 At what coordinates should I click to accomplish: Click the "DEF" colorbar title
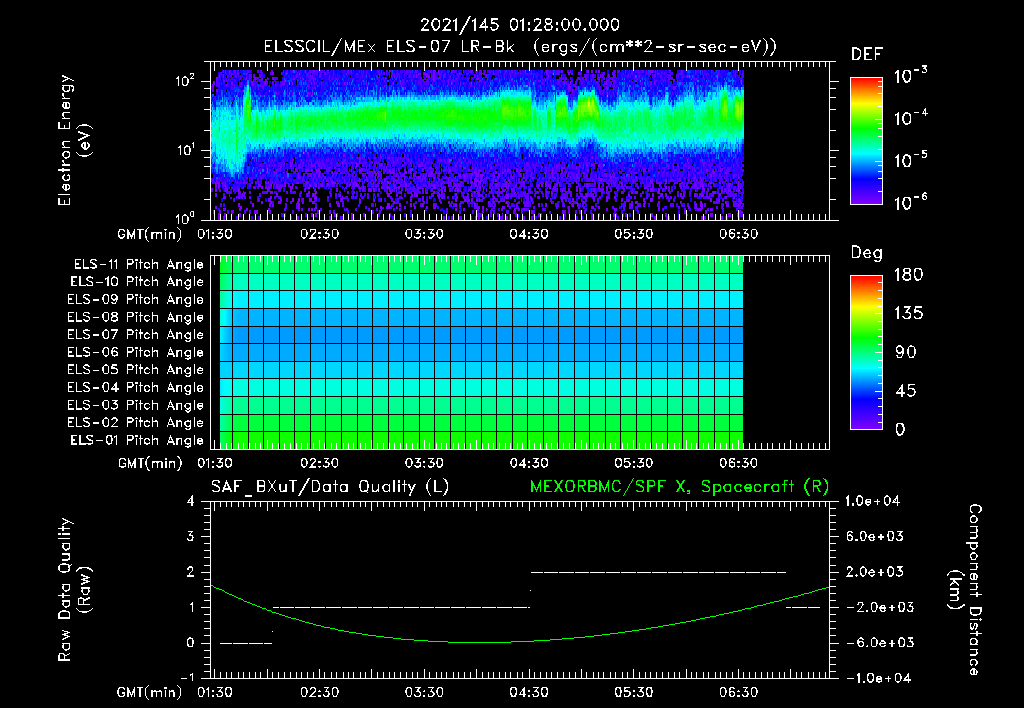pyautogui.click(x=867, y=55)
